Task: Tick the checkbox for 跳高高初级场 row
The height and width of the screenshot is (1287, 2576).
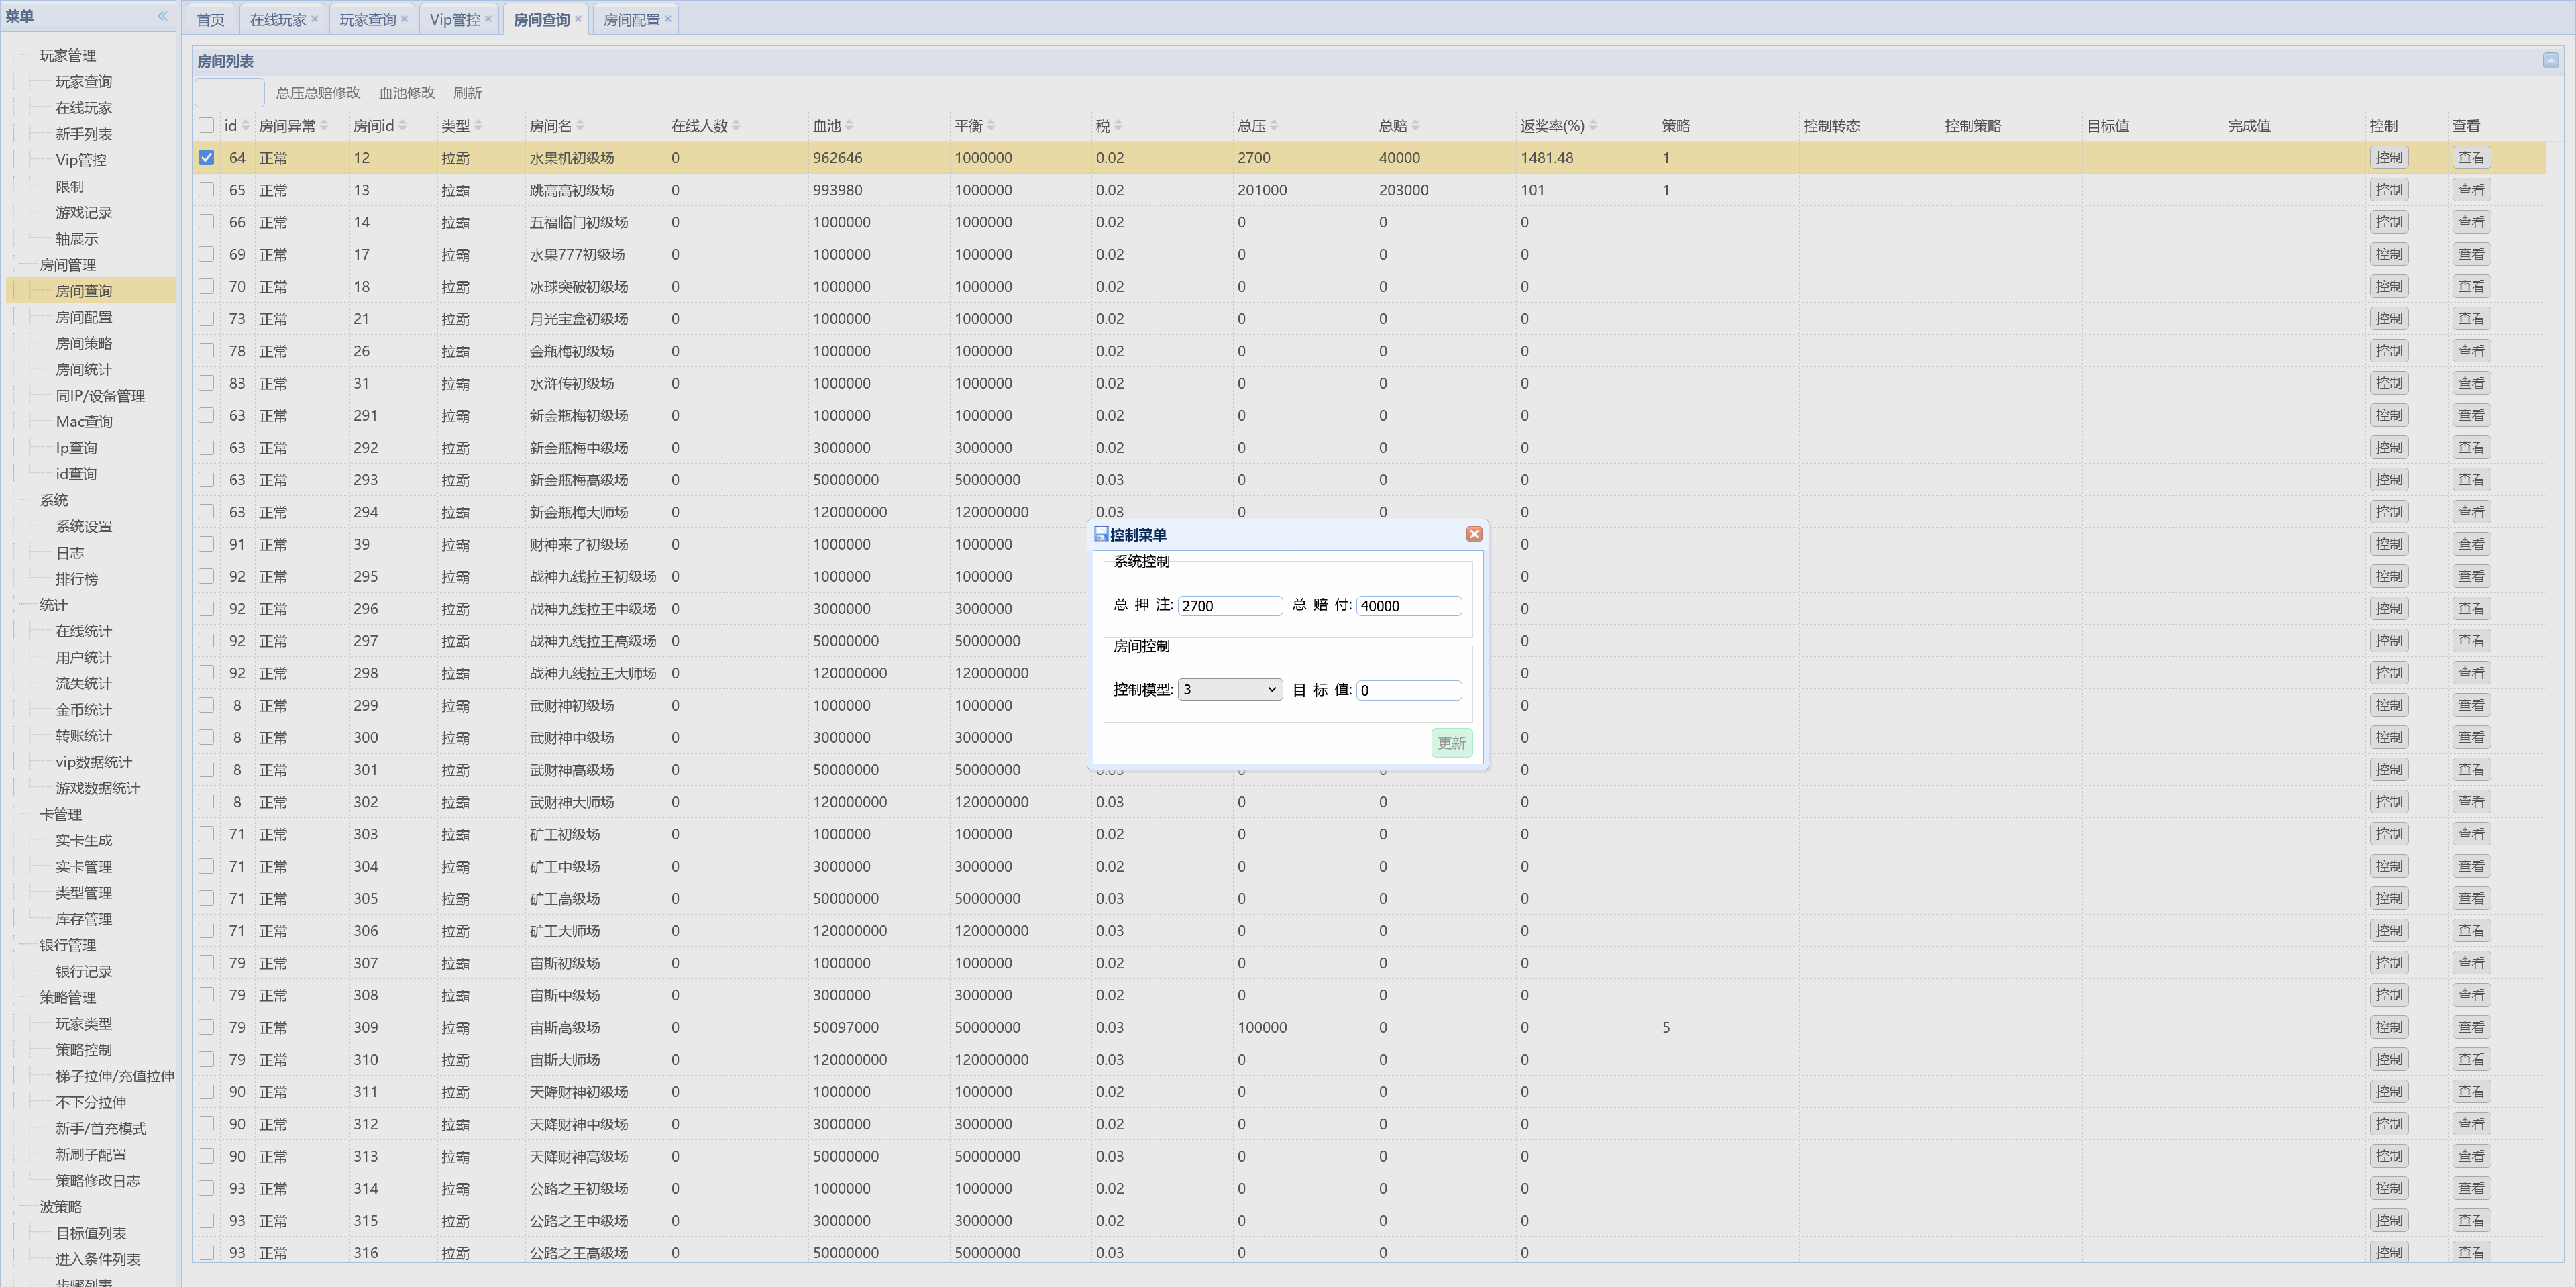Action: coord(206,190)
